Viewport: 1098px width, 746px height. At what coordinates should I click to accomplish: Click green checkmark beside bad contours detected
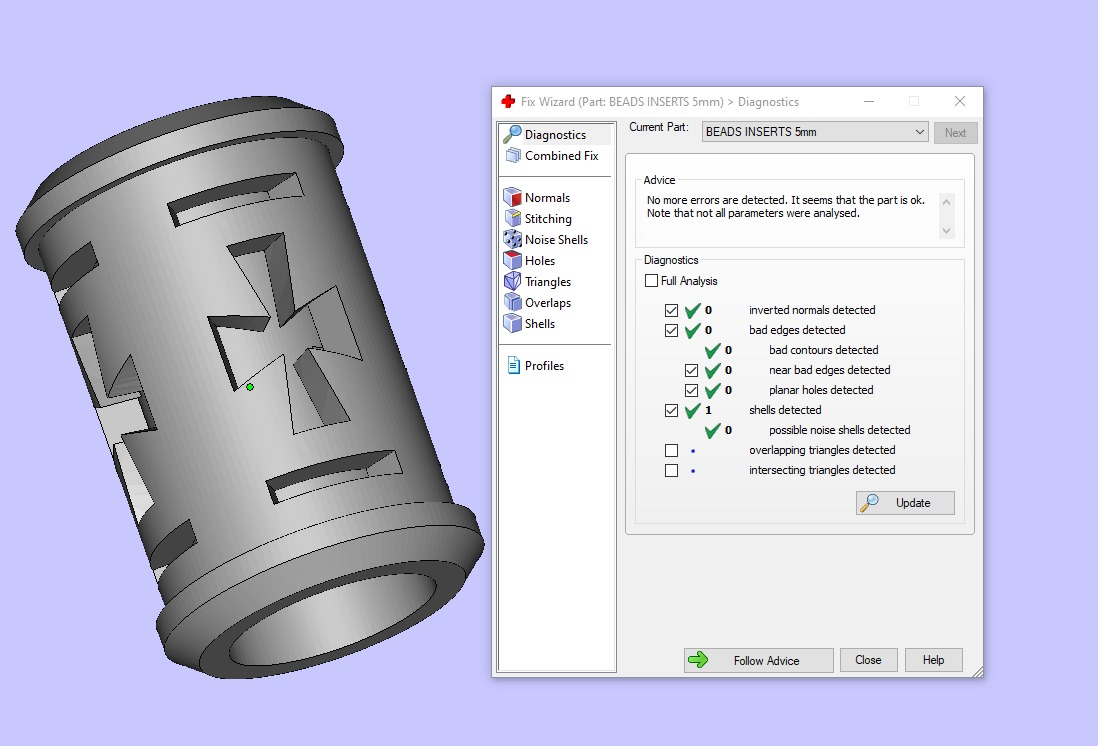[713, 350]
